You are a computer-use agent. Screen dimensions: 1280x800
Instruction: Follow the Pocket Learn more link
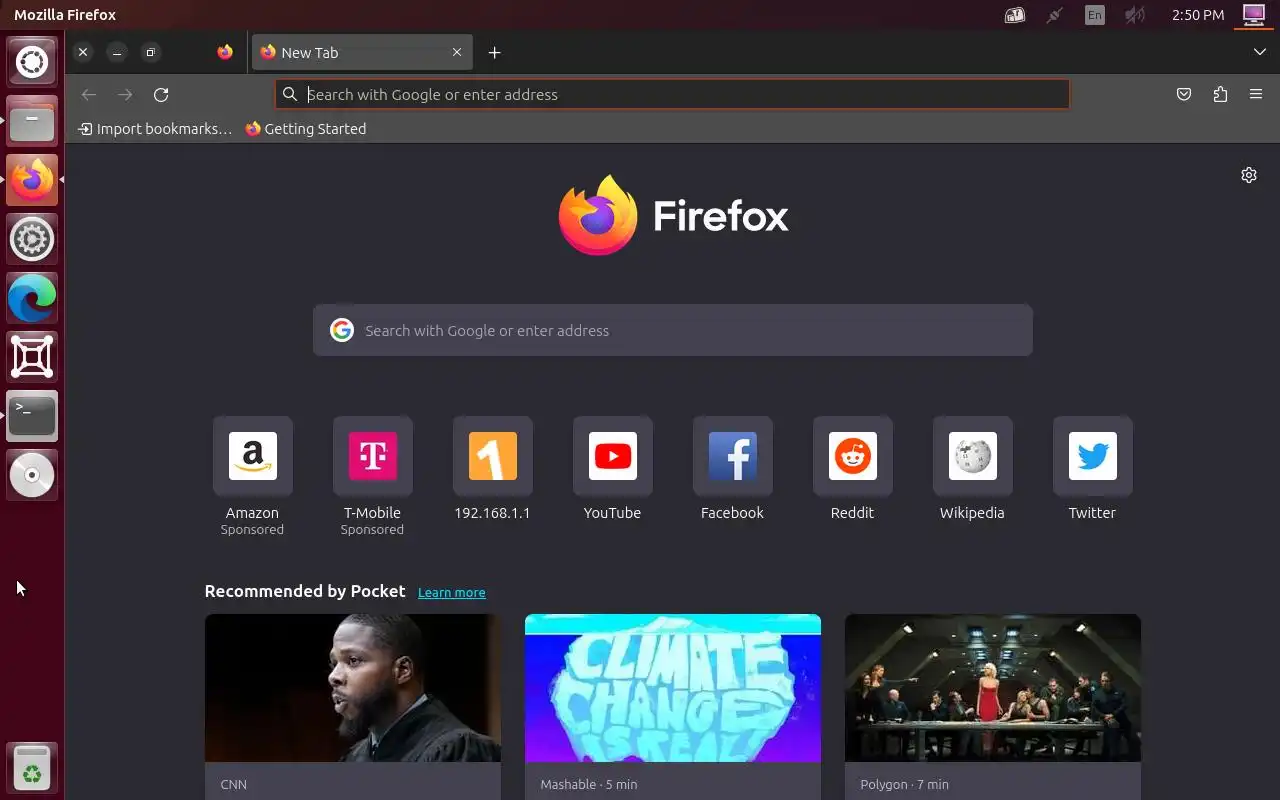pos(452,592)
